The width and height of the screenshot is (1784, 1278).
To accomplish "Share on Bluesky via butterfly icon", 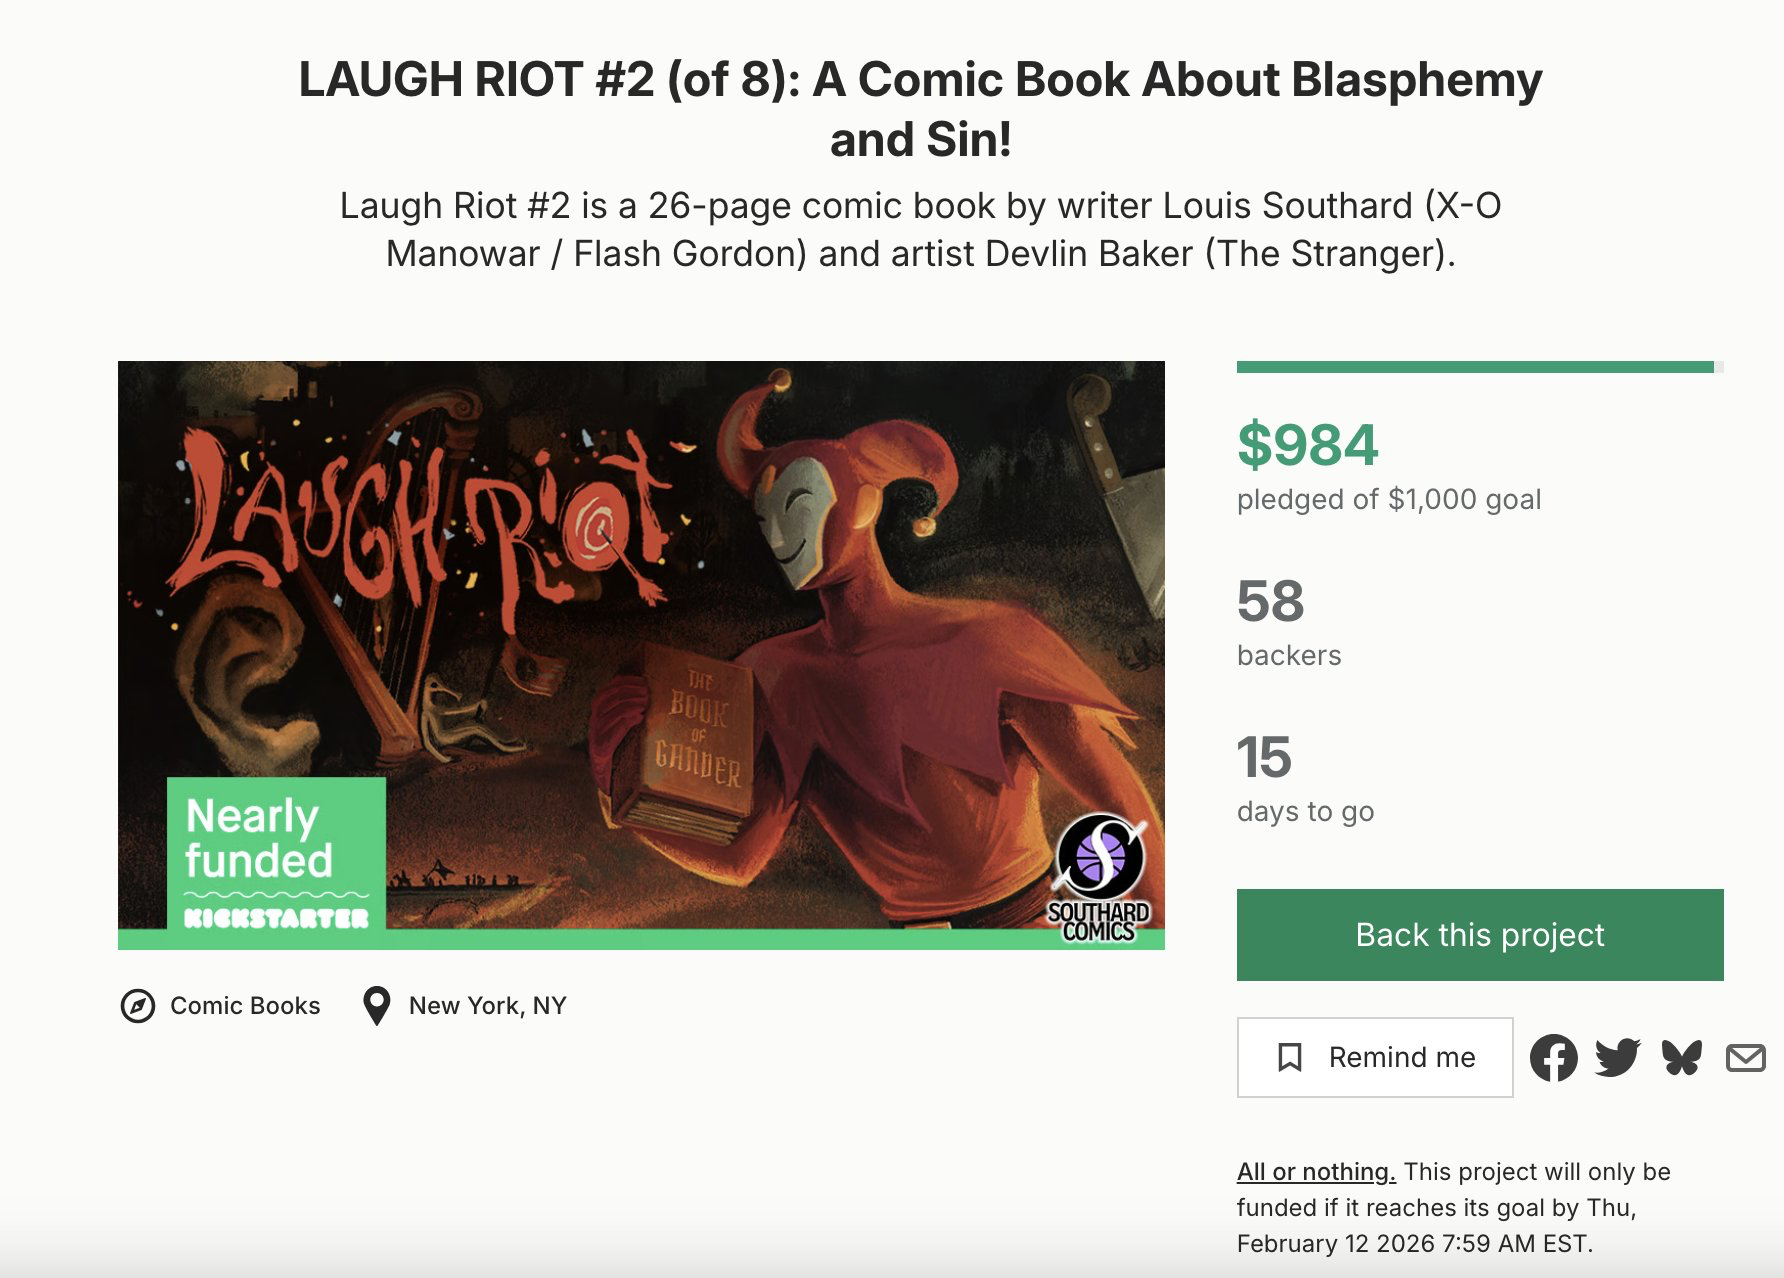I will [1681, 1058].
